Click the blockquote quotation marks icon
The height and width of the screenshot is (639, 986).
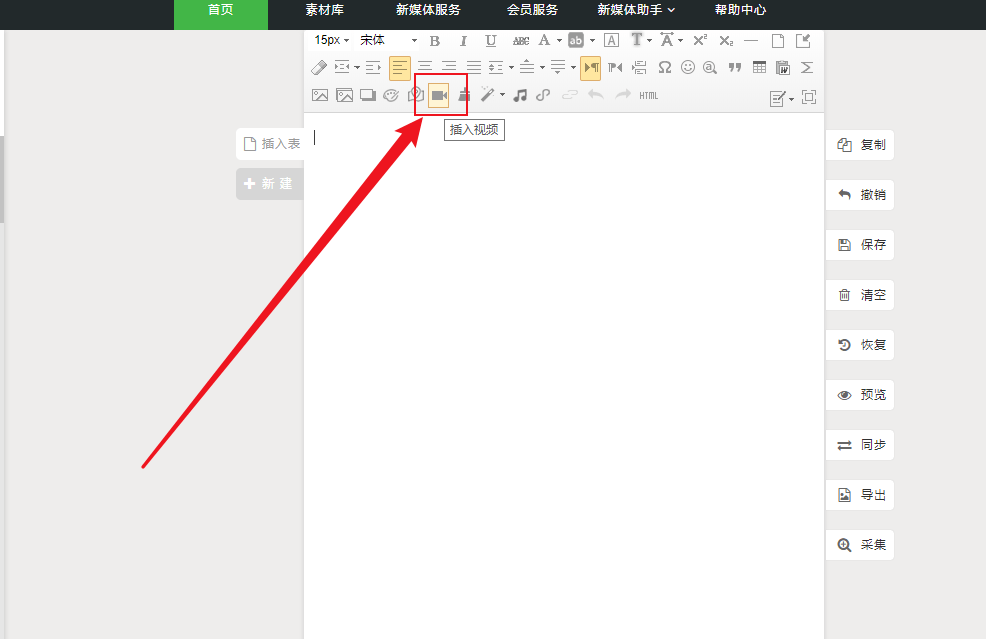pos(735,67)
